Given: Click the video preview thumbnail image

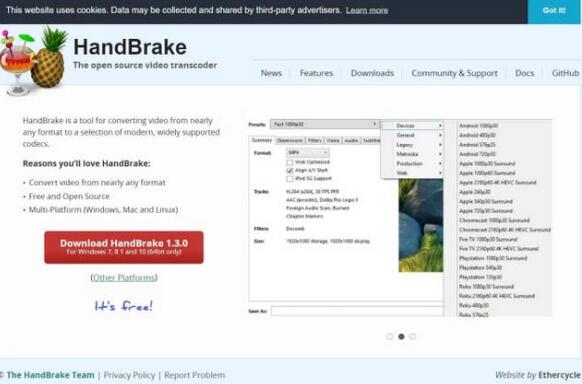Looking at the screenshot, I should (x=421, y=226).
